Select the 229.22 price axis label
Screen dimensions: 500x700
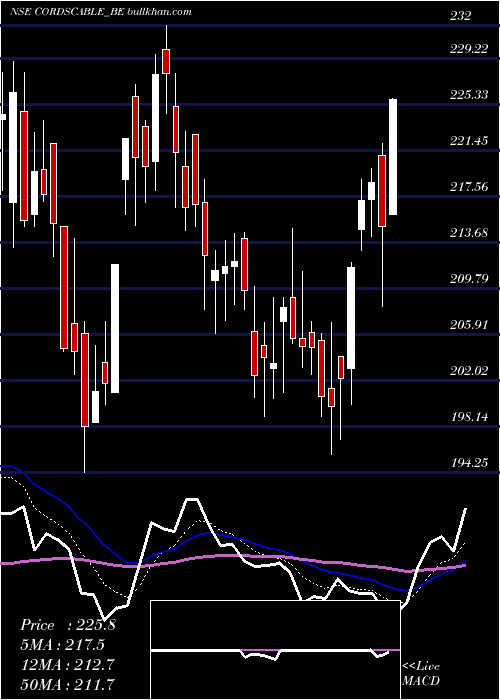(469, 49)
